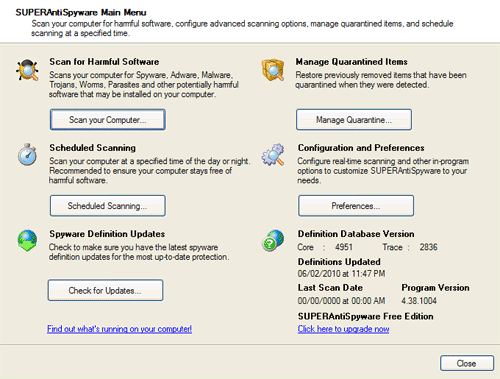Open the Preferences dialog
Screen dimensions: 500x379
click(356, 206)
